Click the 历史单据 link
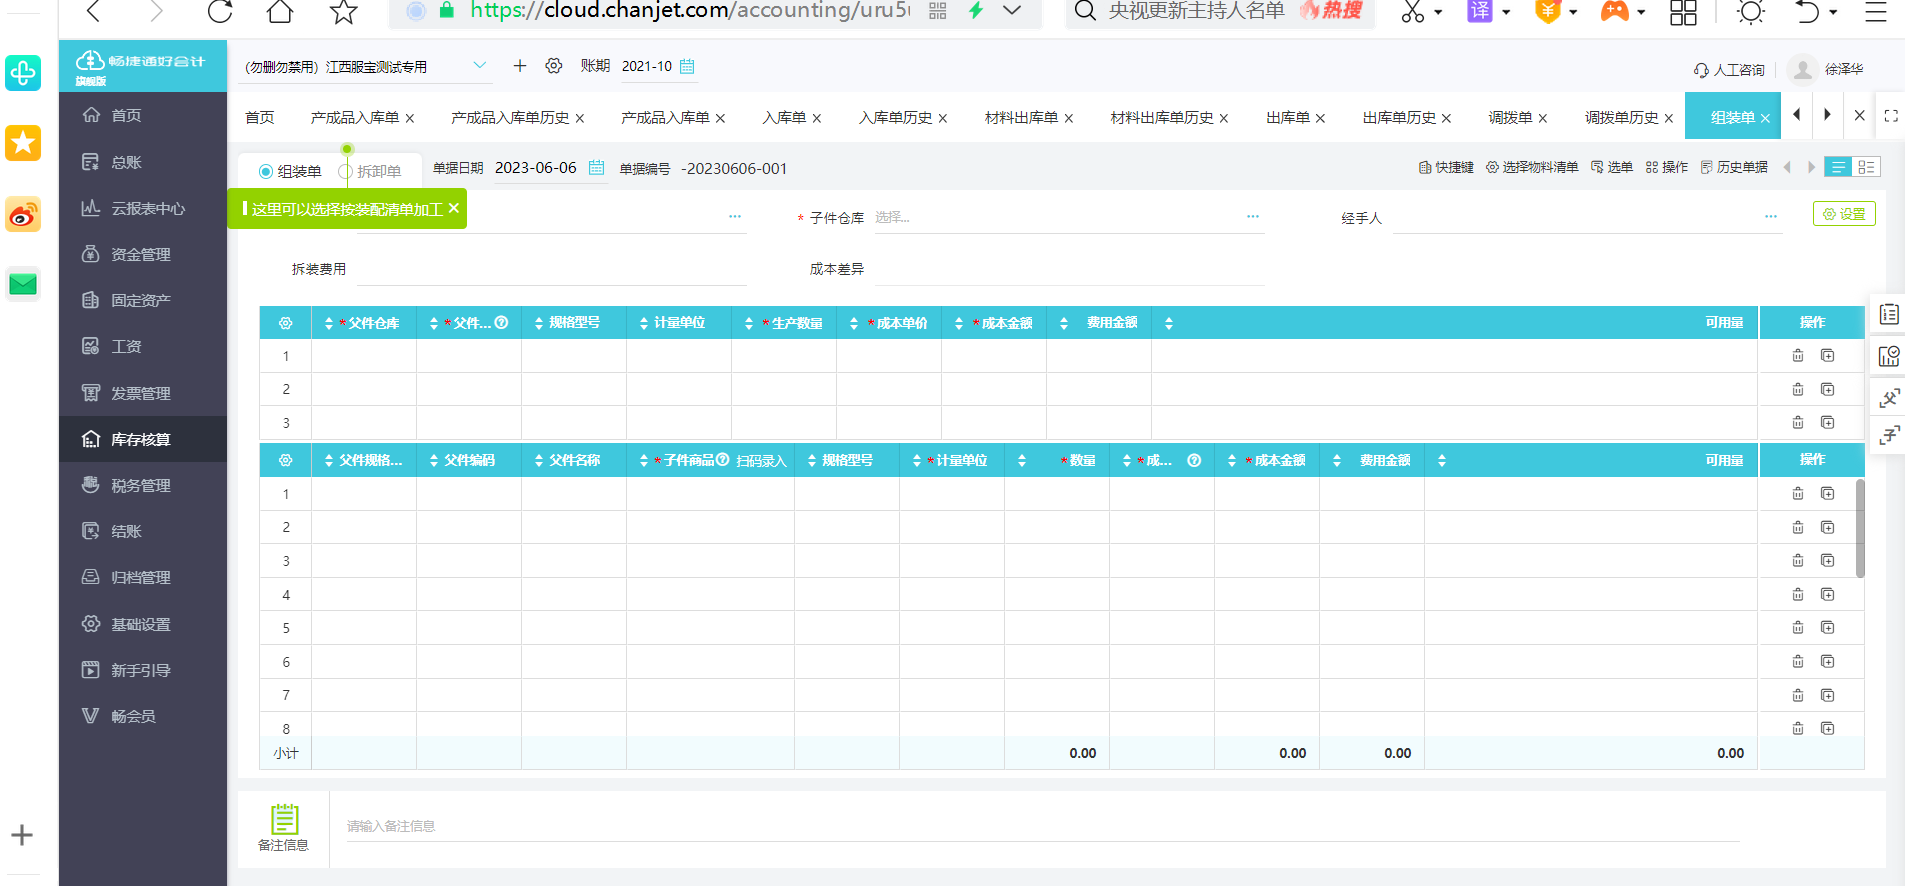 [x=1734, y=168]
